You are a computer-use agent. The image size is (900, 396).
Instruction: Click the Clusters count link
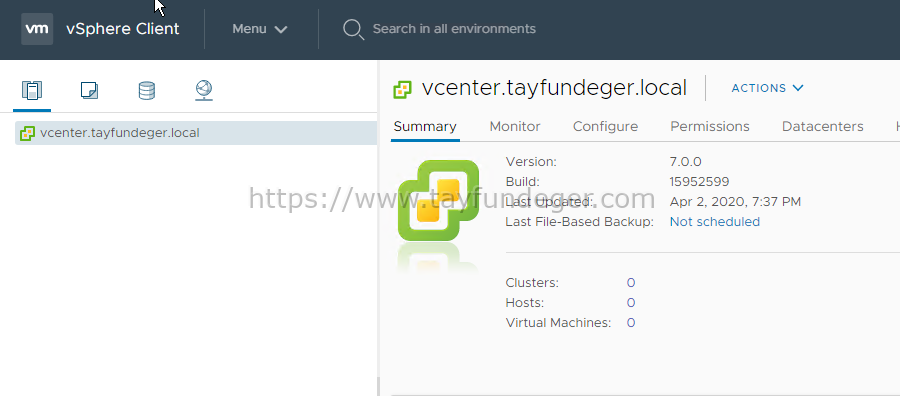click(x=631, y=282)
